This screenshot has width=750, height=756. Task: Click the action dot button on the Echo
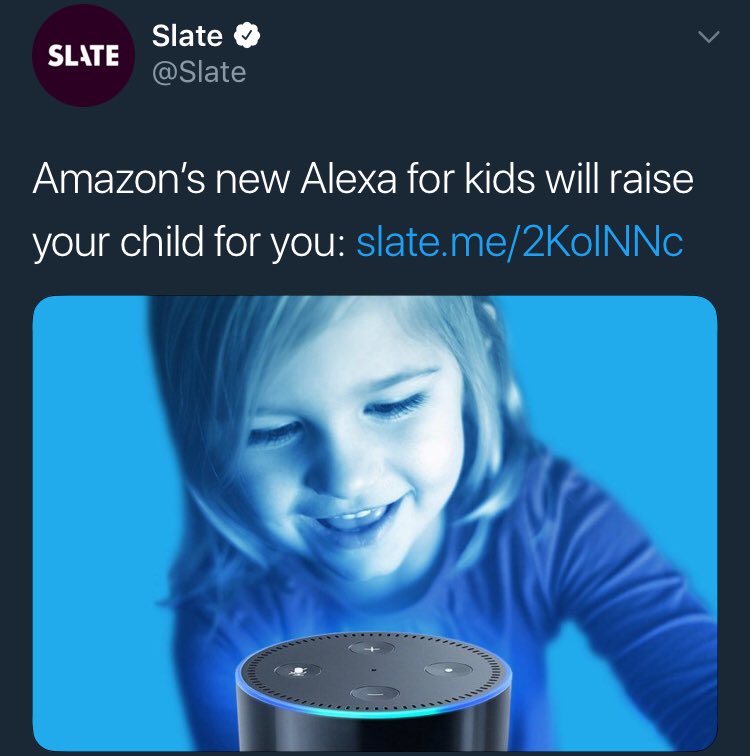449,670
